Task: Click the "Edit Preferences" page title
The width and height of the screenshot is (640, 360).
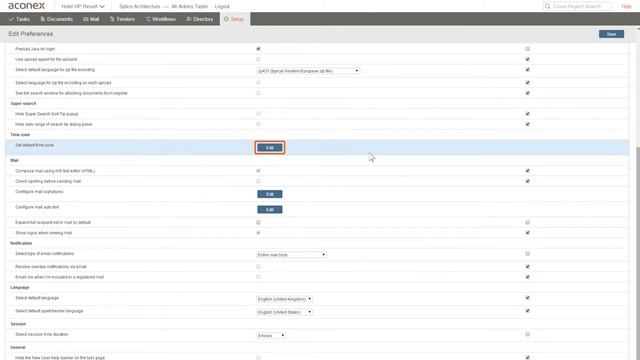Action: (31, 34)
